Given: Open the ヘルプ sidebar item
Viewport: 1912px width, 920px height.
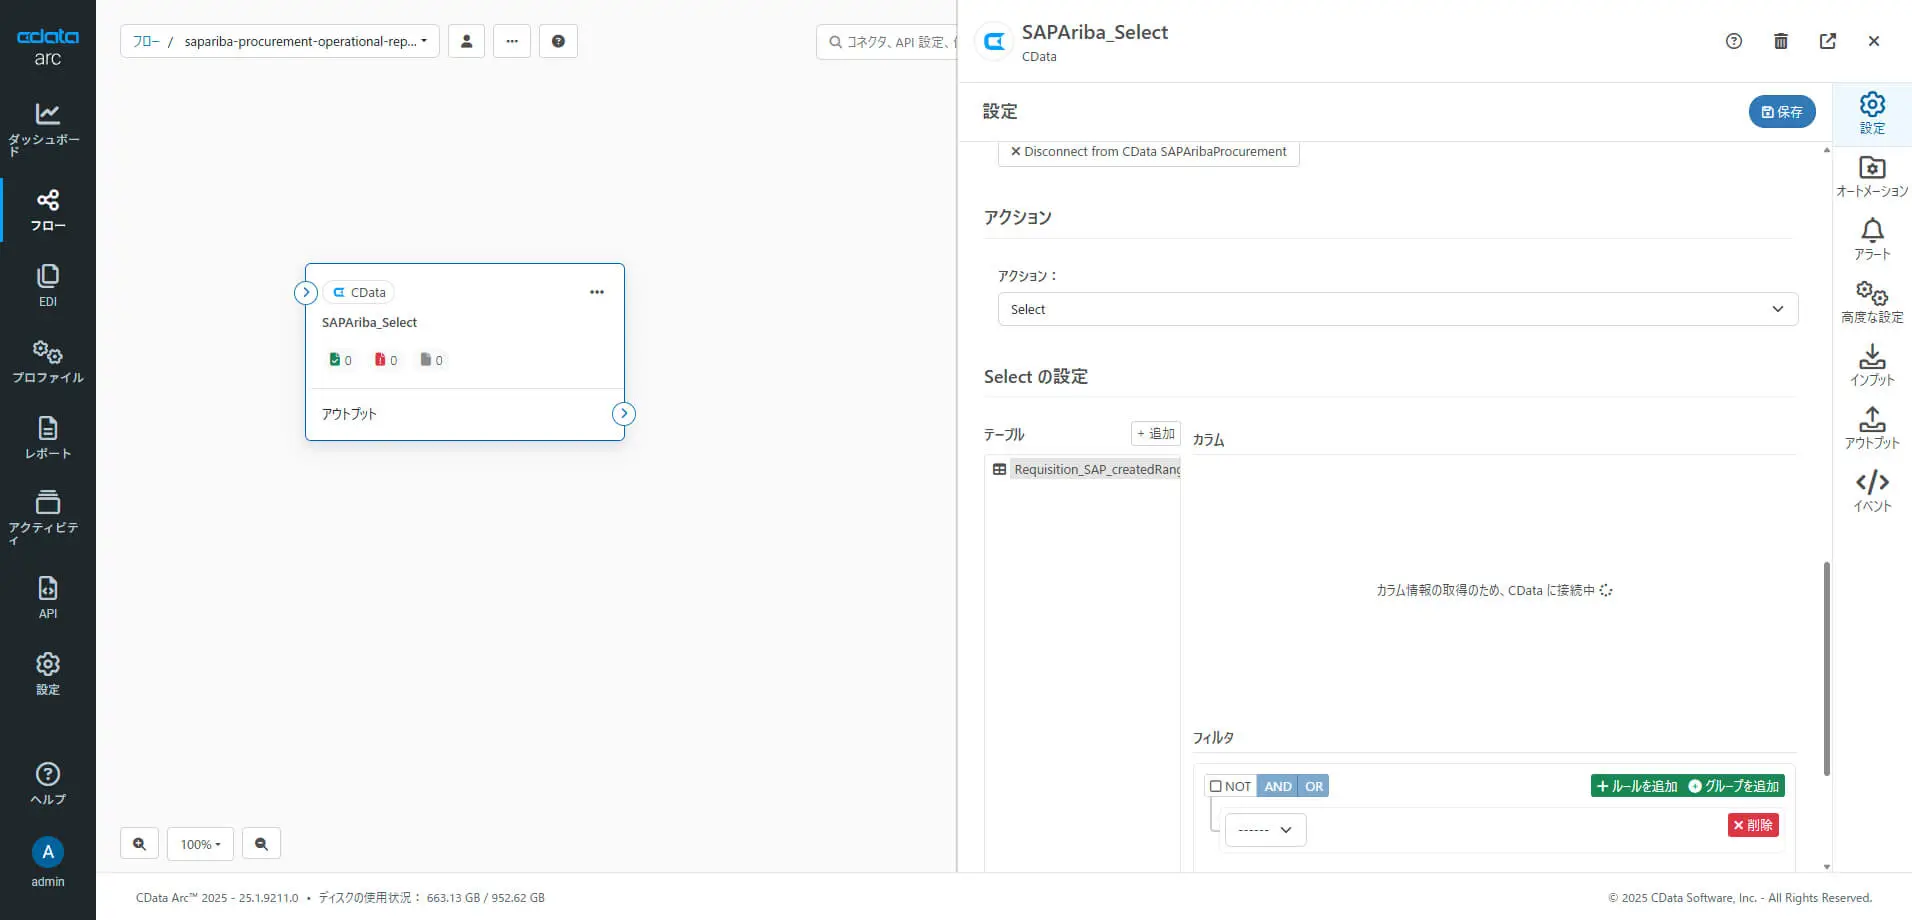Looking at the screenshot, I should click(47, 784).
